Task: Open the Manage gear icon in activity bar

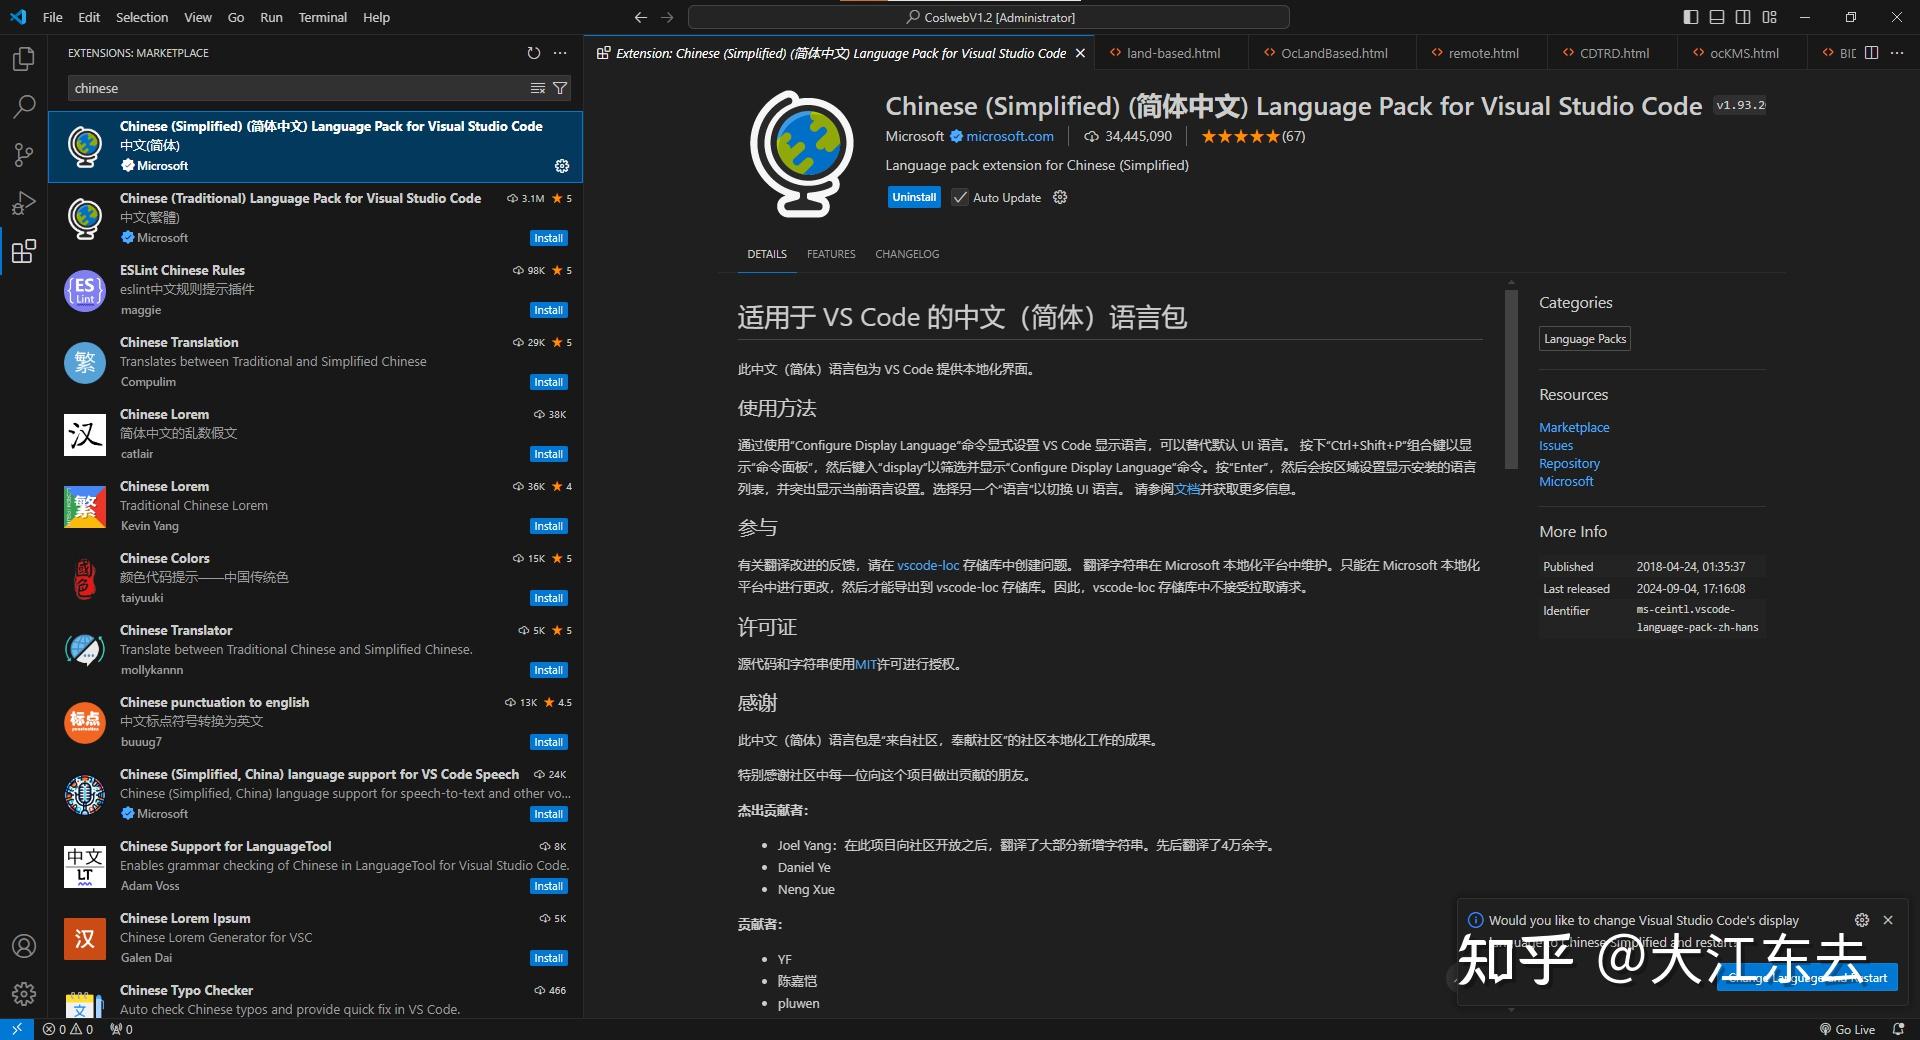Action: point(22,994)
